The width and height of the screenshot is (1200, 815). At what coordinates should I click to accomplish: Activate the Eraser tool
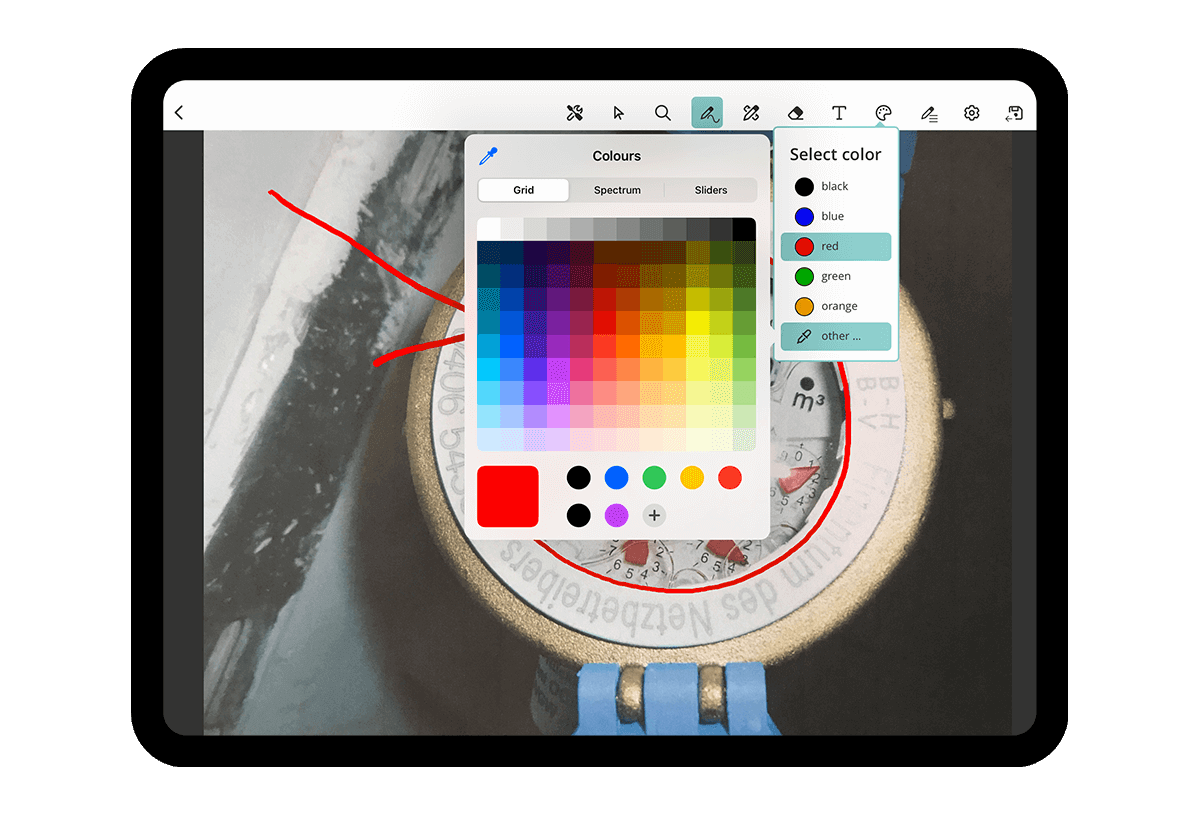[x=795, y=113]
